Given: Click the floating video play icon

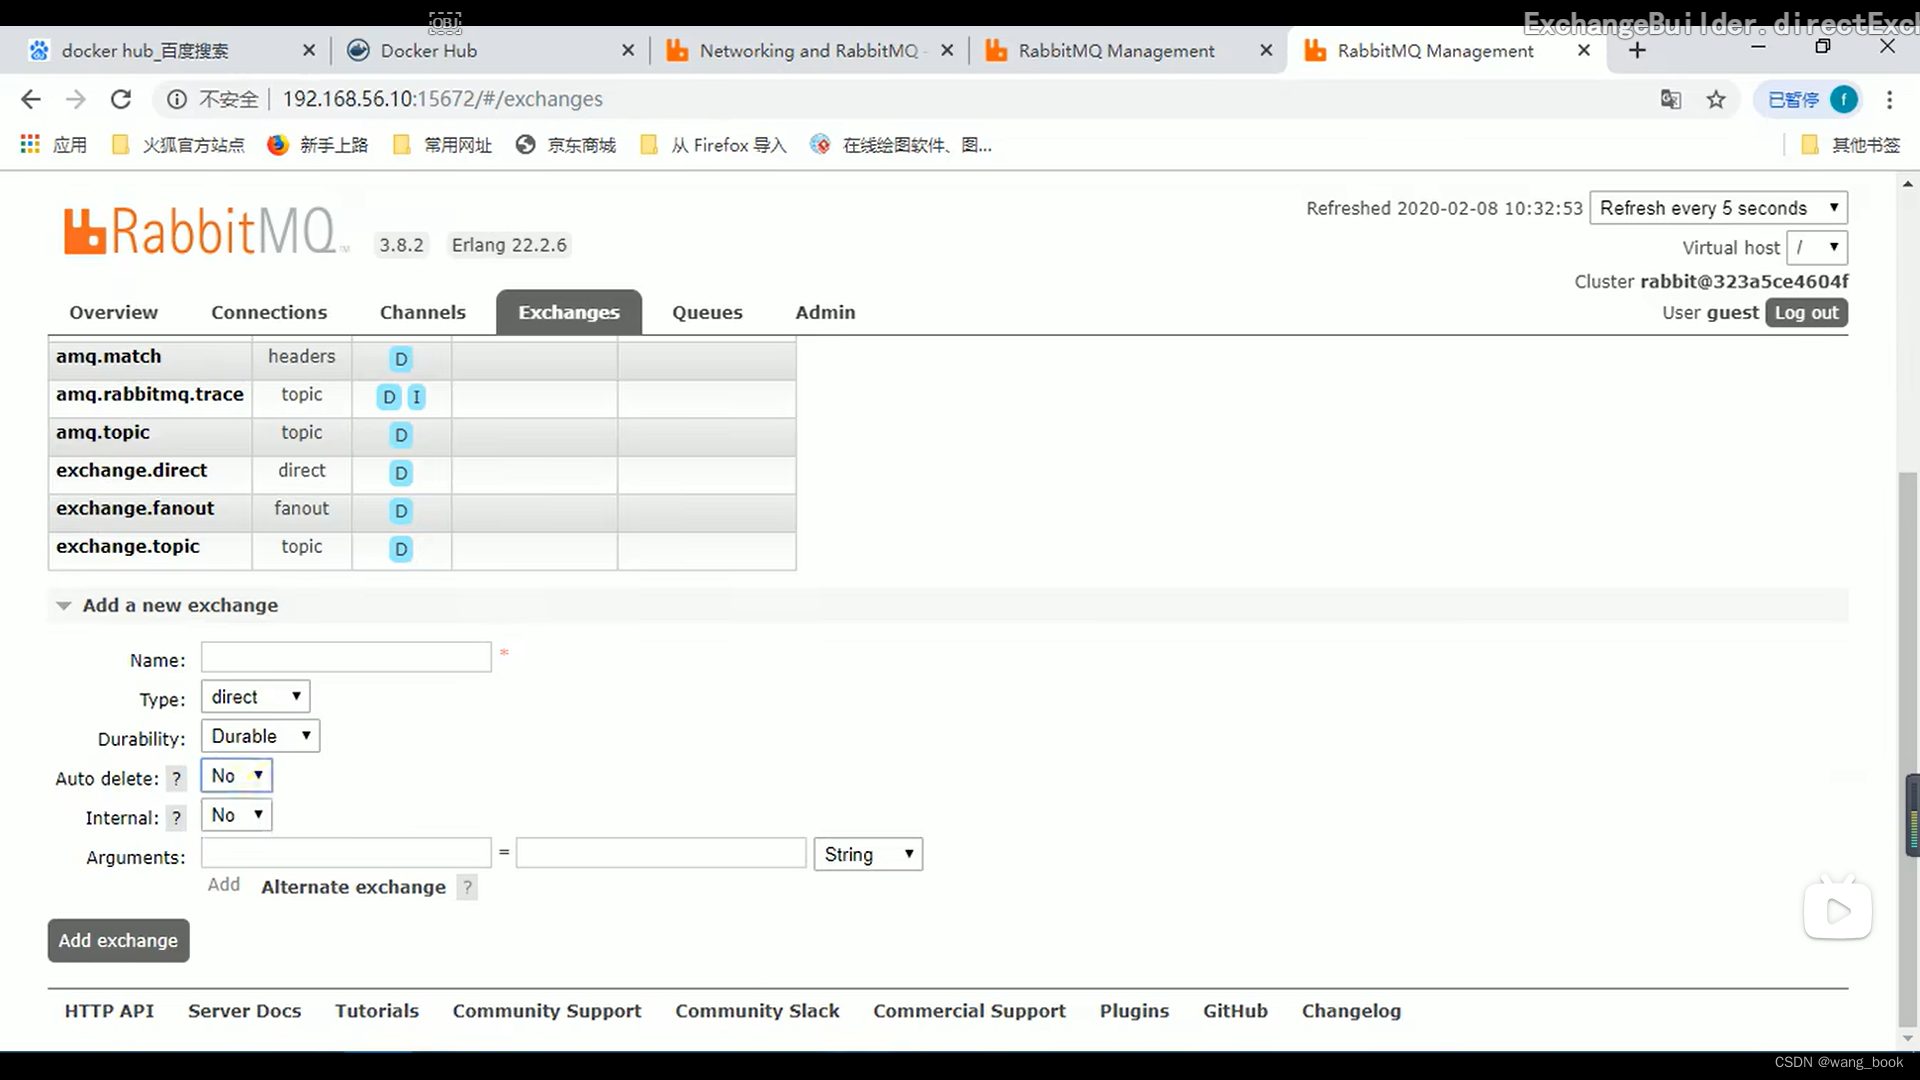Looking at the screenshot, I should [x=1838, y=910].
